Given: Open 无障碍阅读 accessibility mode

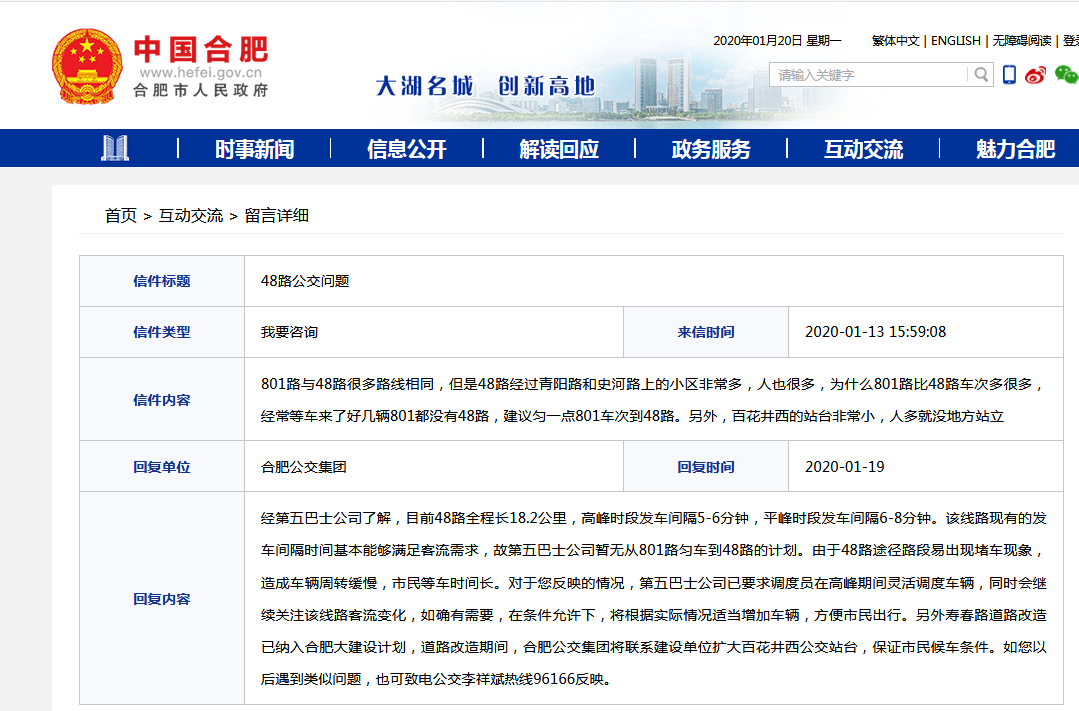Looking at the screenshot, I should [x=1022, y=41].
